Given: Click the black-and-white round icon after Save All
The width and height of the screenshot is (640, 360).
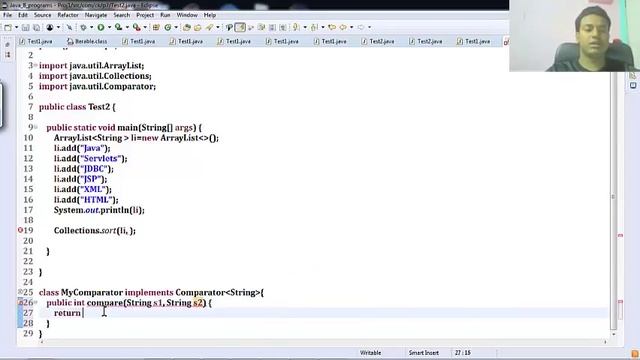Looking at the screenshot, I should (x=50, y=27).
